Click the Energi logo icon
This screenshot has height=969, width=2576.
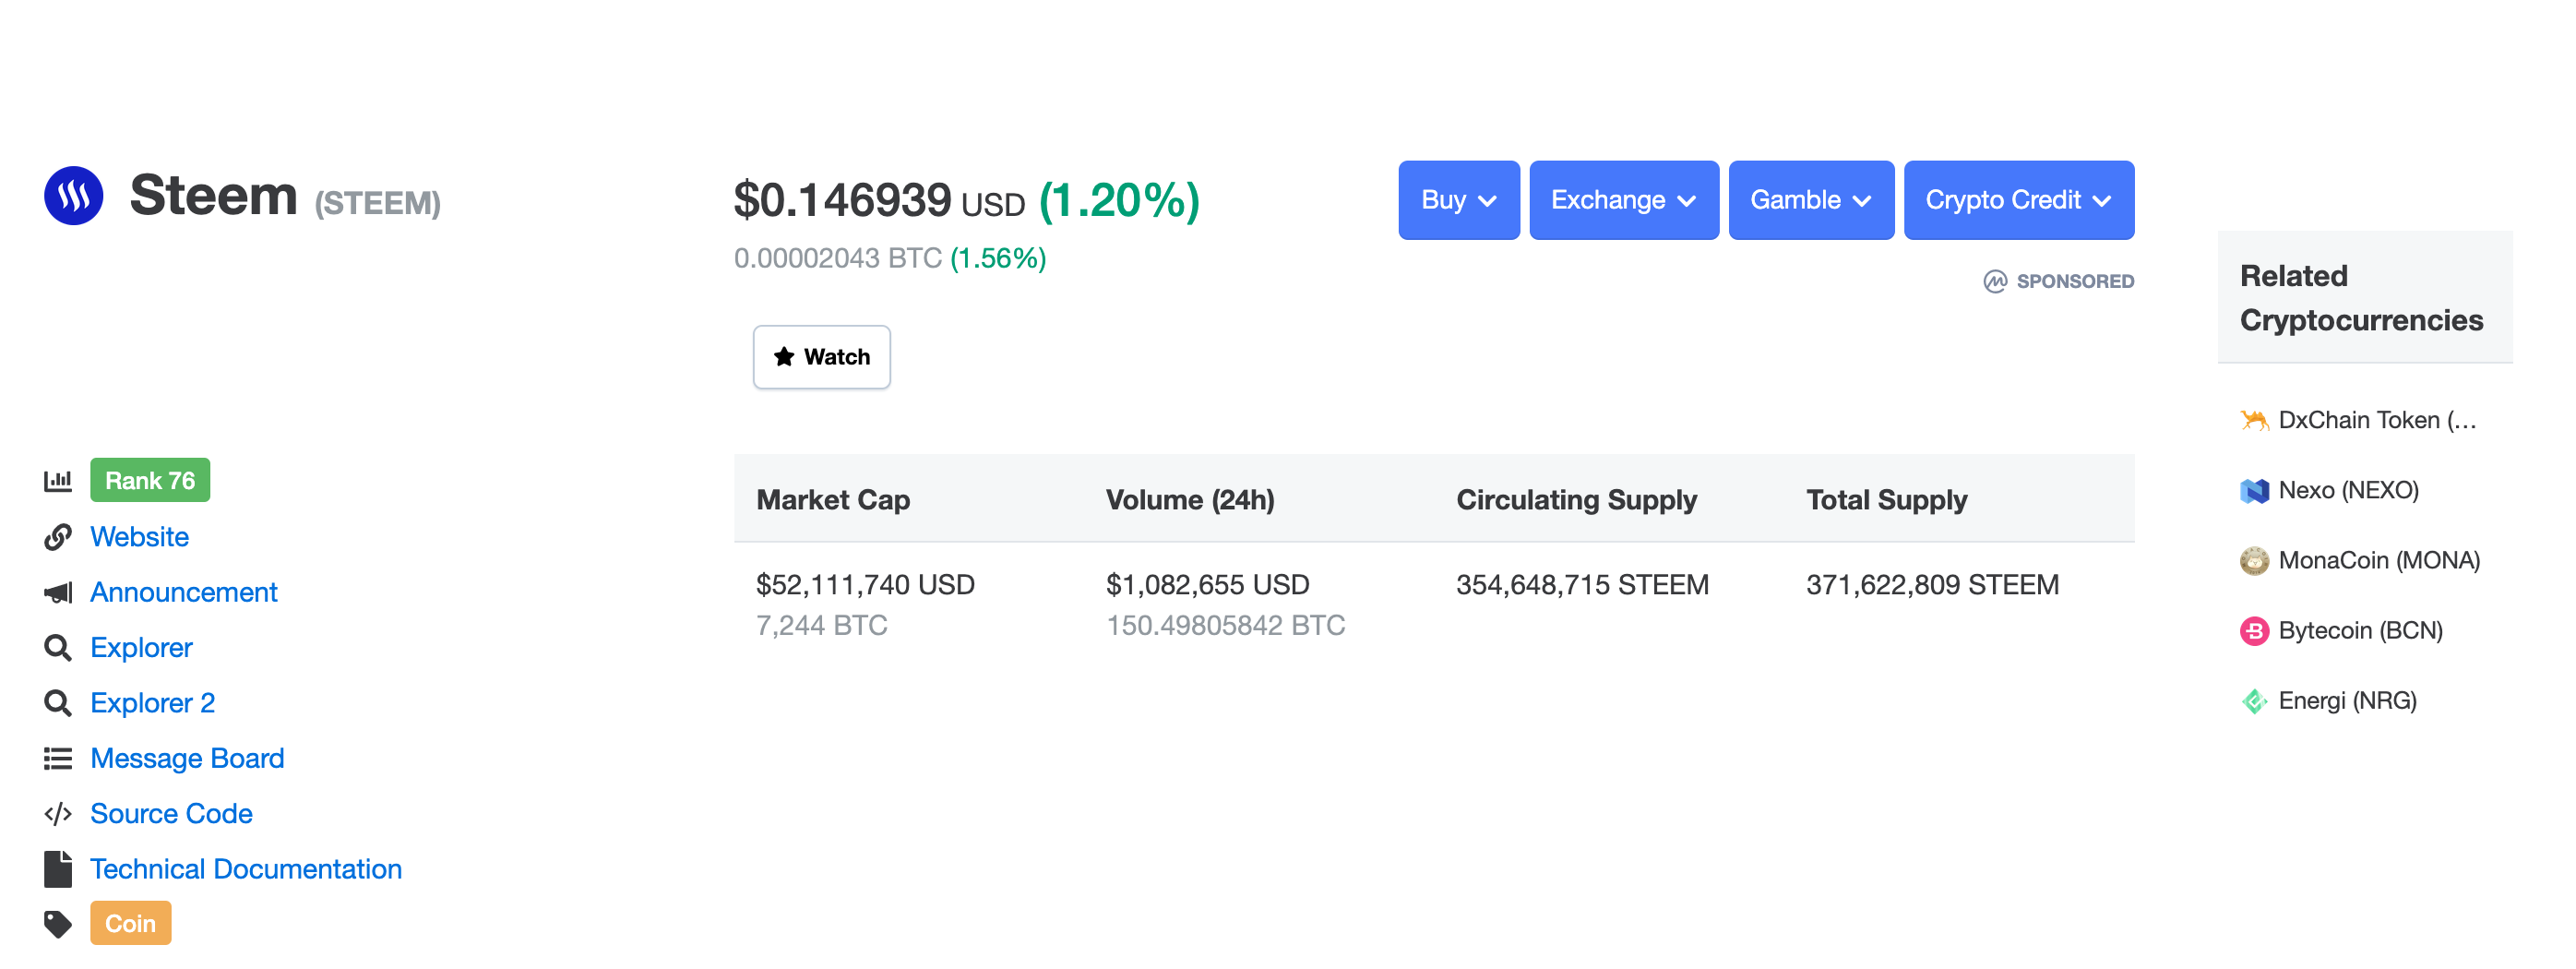pos(2253,701)
